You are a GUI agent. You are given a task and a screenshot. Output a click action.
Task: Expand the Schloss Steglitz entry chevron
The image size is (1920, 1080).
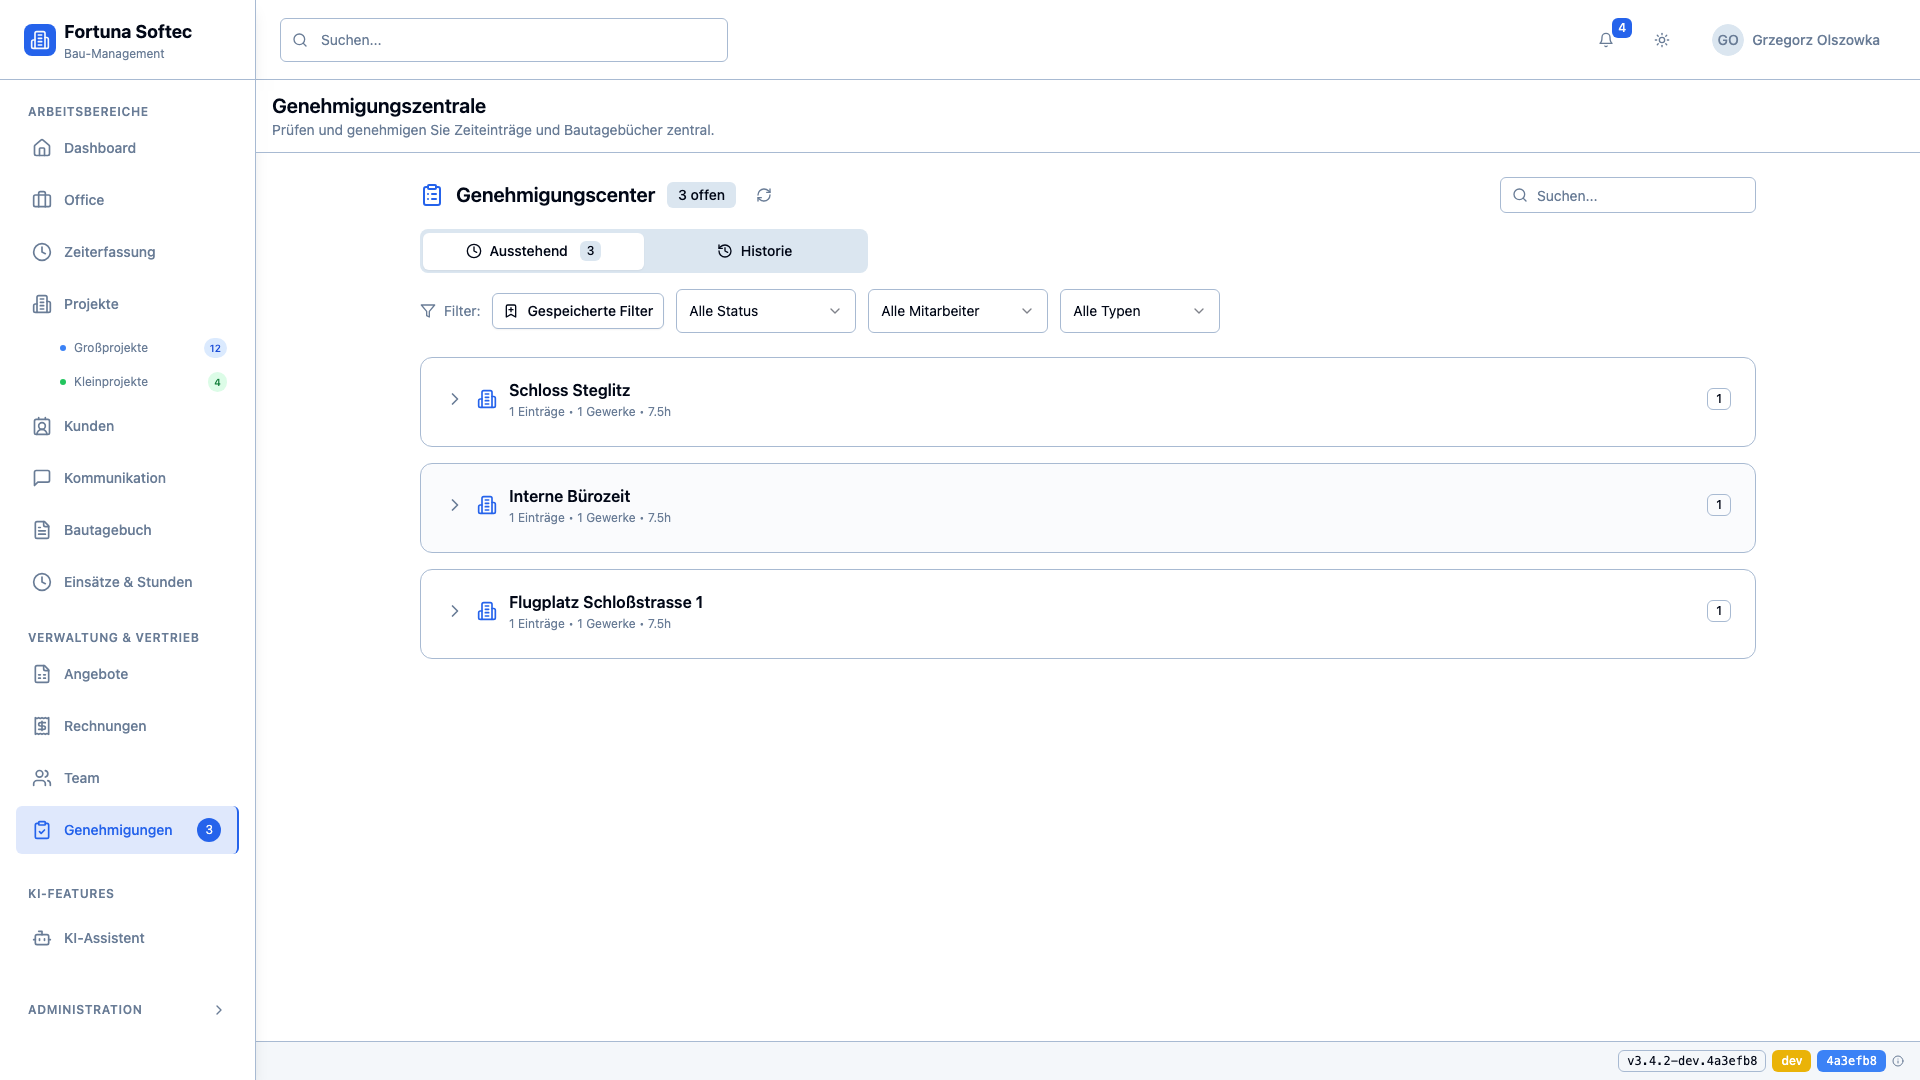tap(455, 399)
